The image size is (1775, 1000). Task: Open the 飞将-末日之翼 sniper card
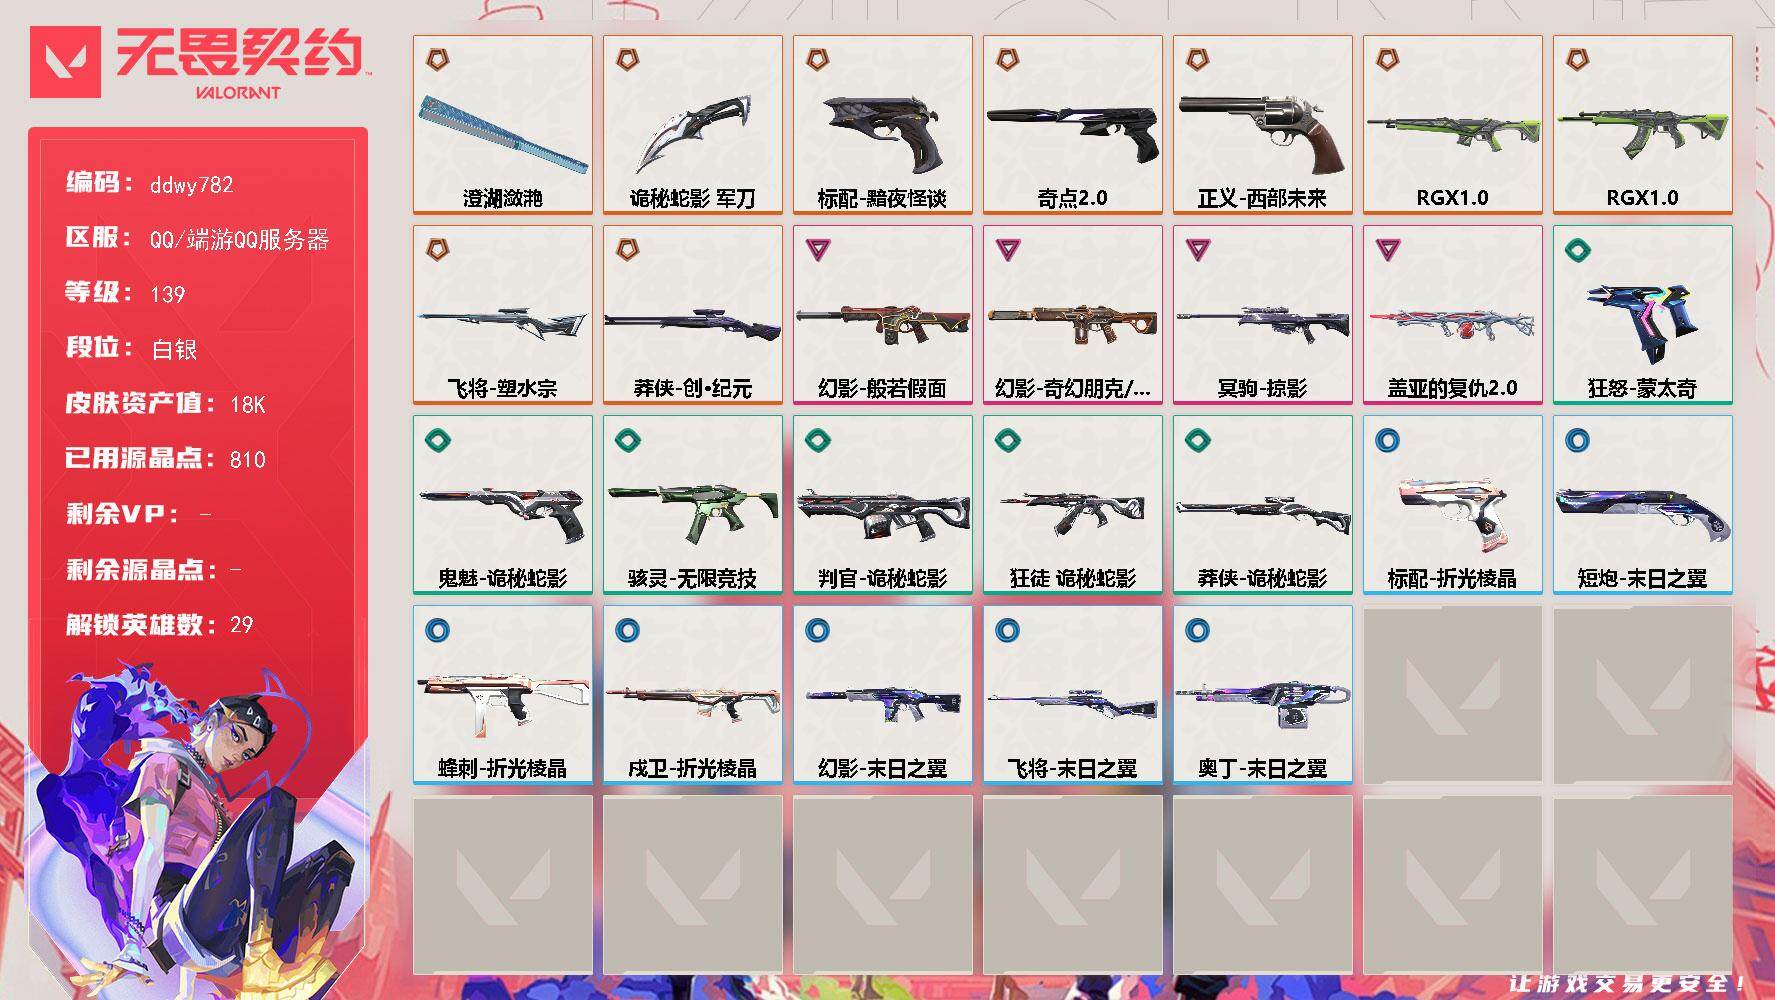click(1073, 695)
